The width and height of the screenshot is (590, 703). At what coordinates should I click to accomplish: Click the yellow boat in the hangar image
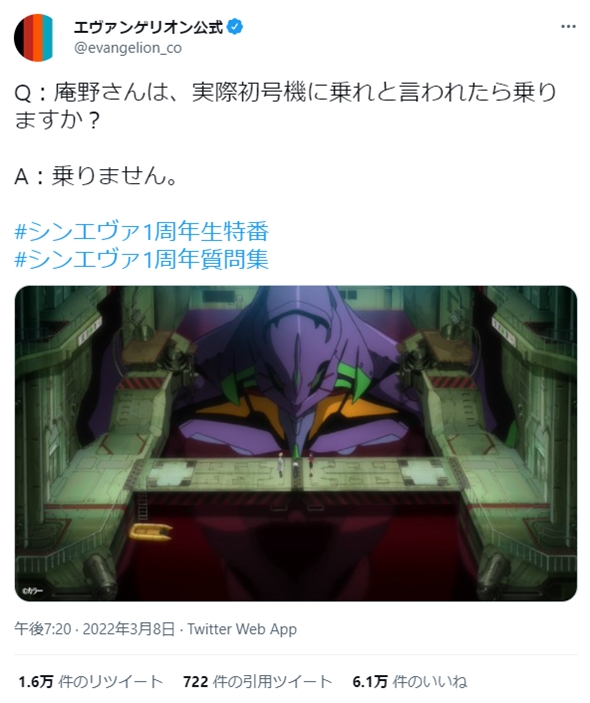tap(150, 531)
